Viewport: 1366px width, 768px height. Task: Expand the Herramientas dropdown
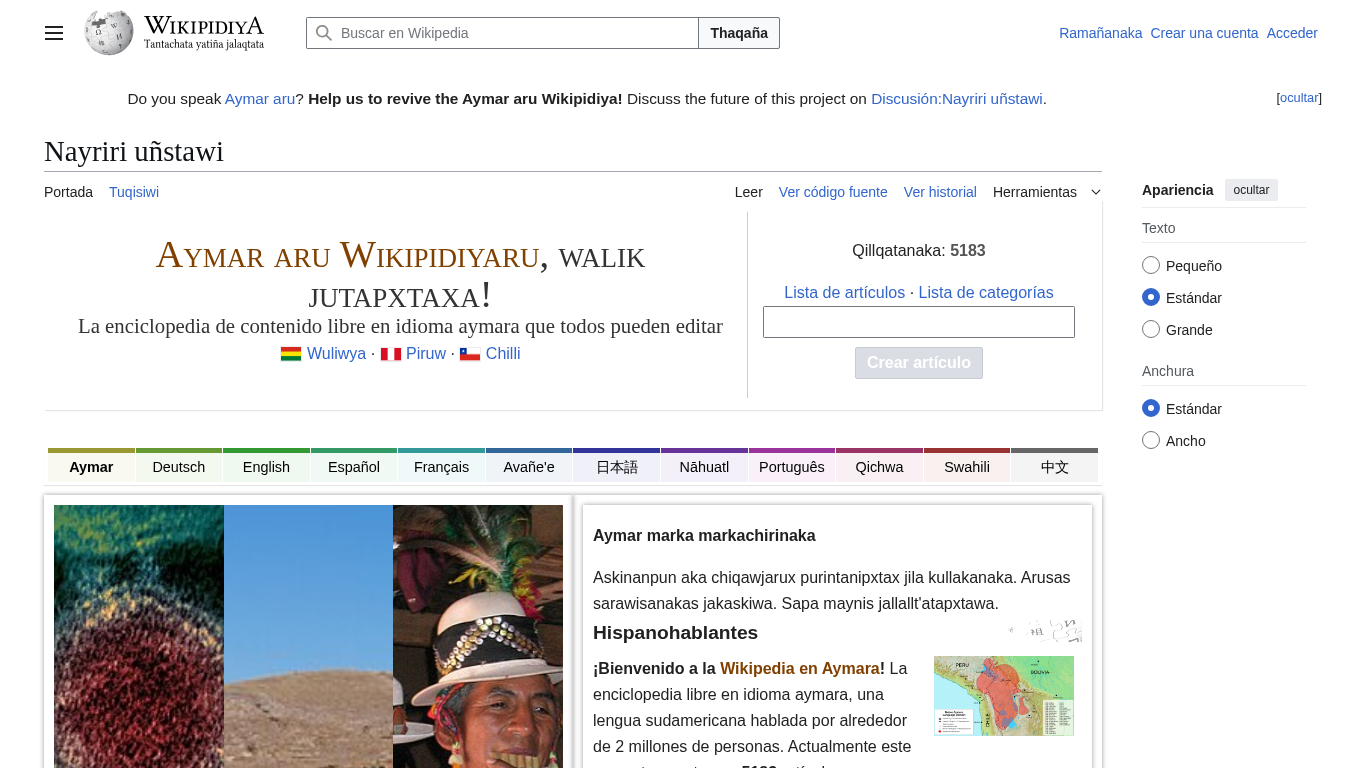tap(1047, 192)
